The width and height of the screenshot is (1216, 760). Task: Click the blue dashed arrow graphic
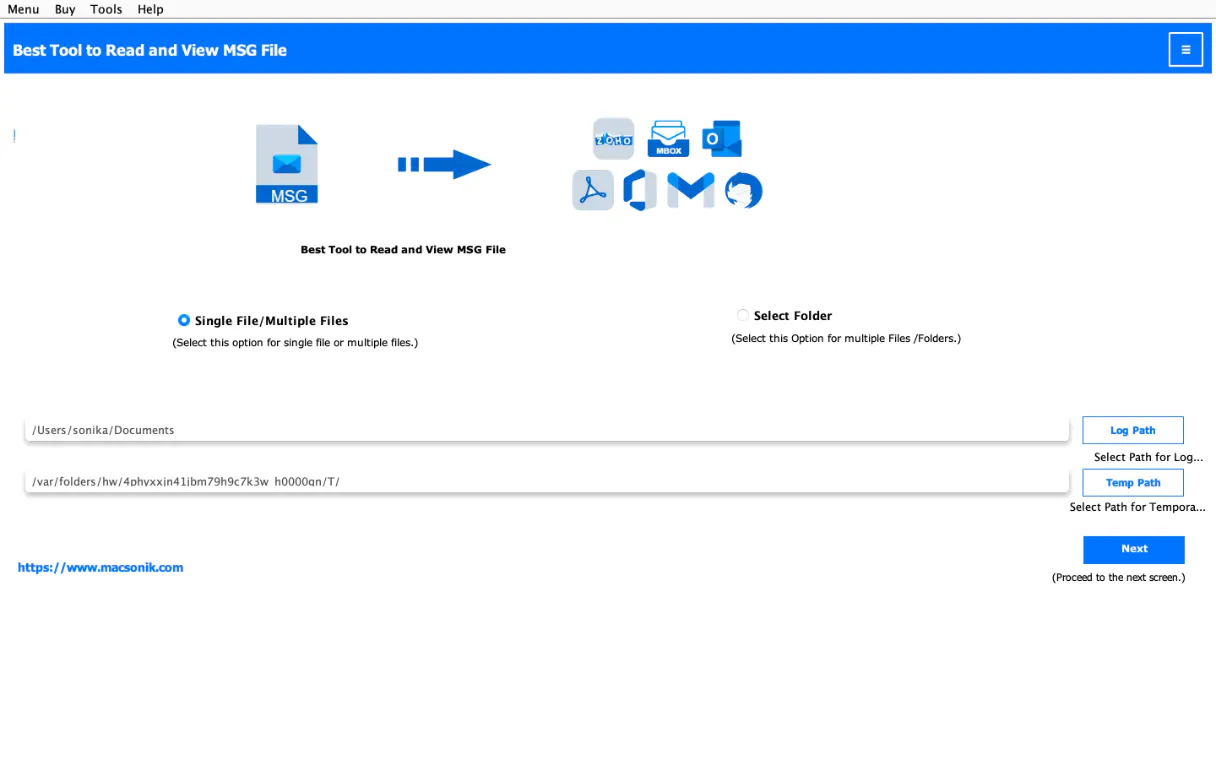444,164
